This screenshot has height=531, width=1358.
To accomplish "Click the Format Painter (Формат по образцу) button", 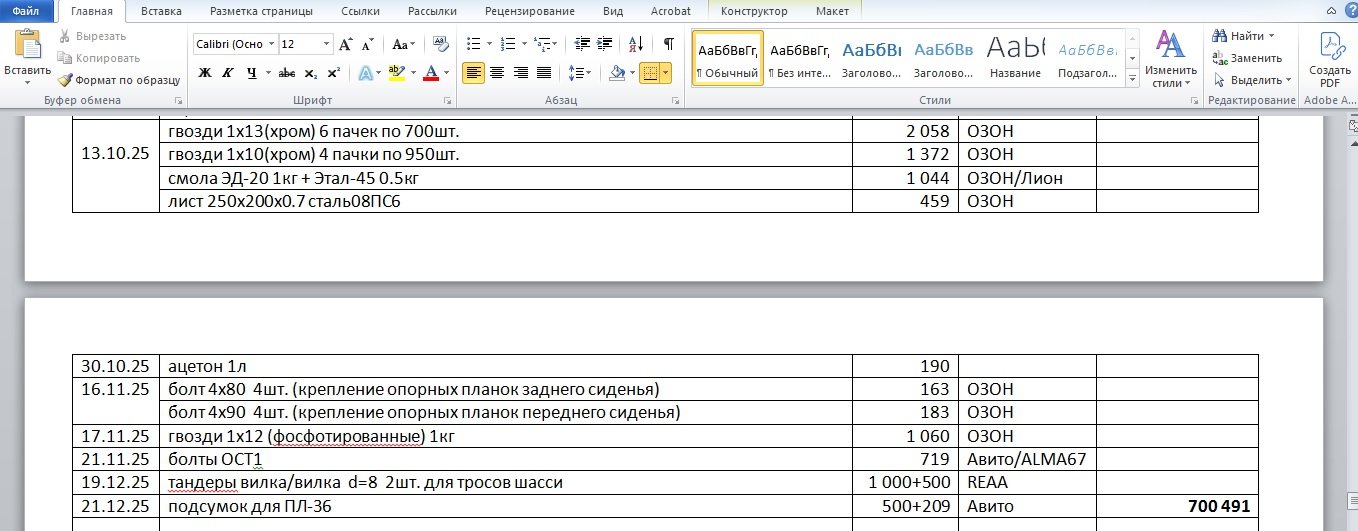I will (x=119, y=79).
